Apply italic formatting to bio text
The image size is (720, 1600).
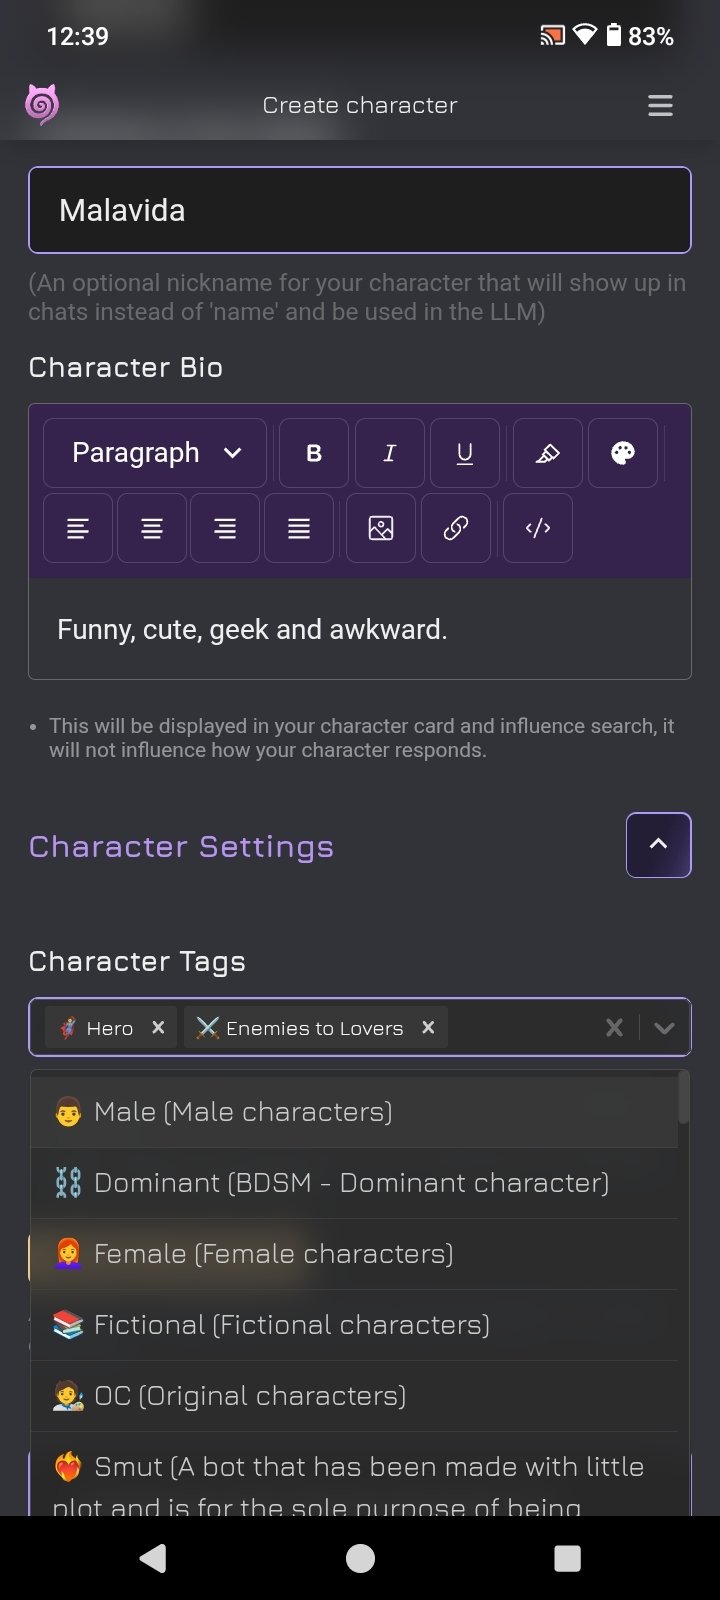coord(390,453)
